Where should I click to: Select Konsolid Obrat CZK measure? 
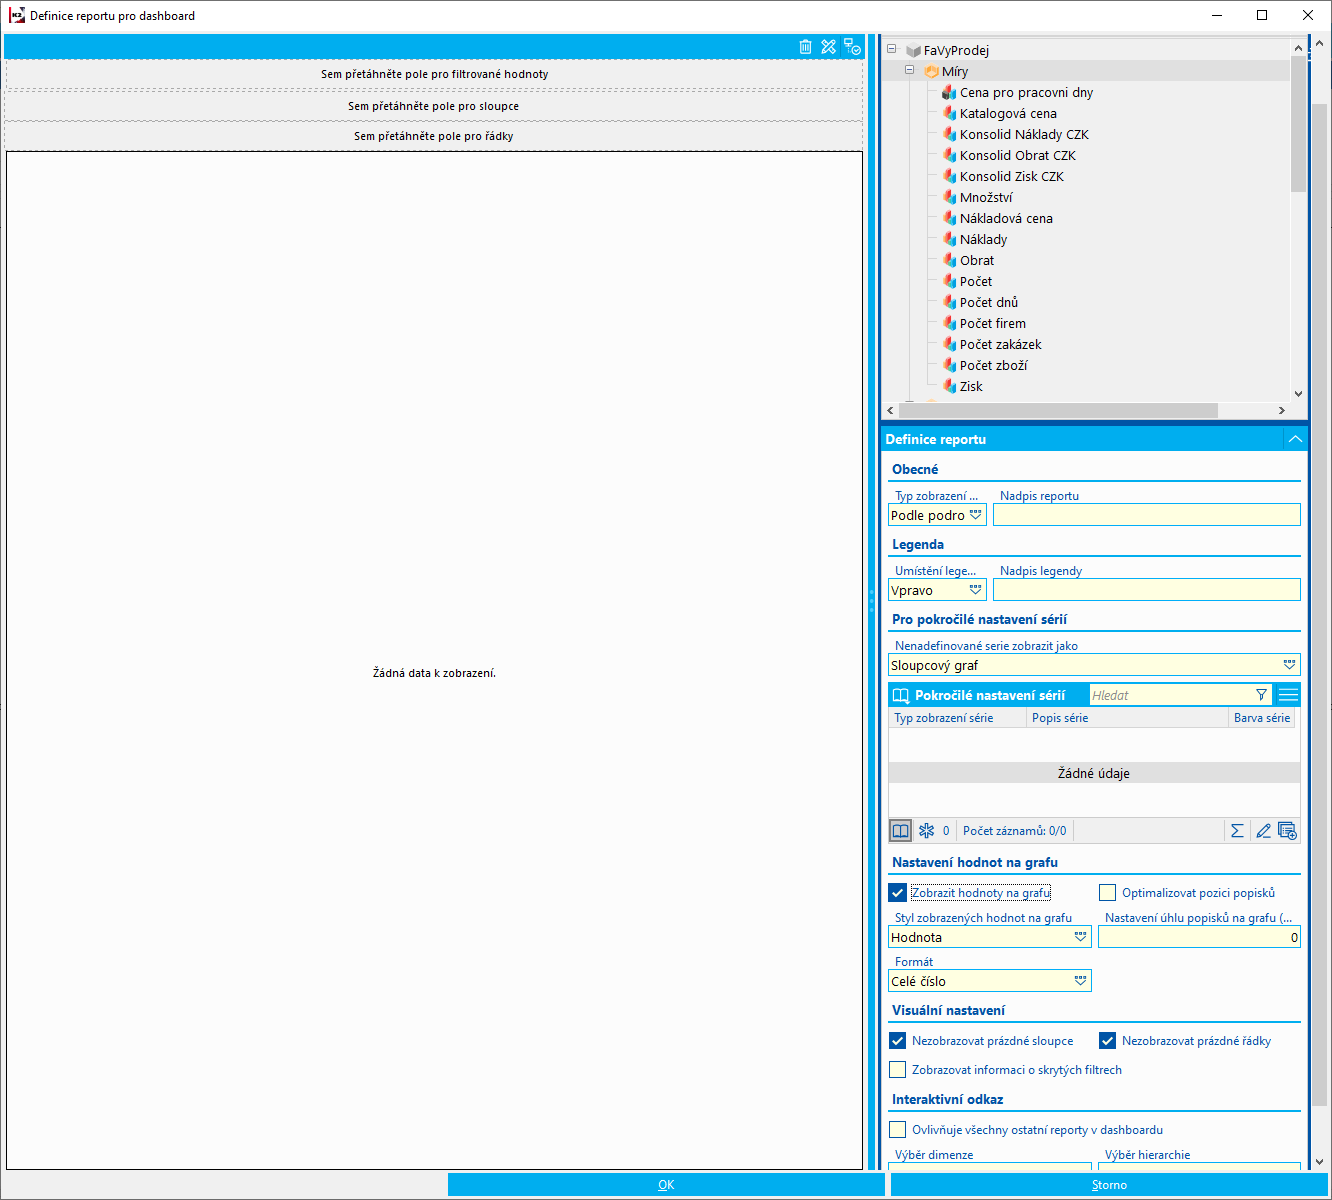[x=1018, y=155]
